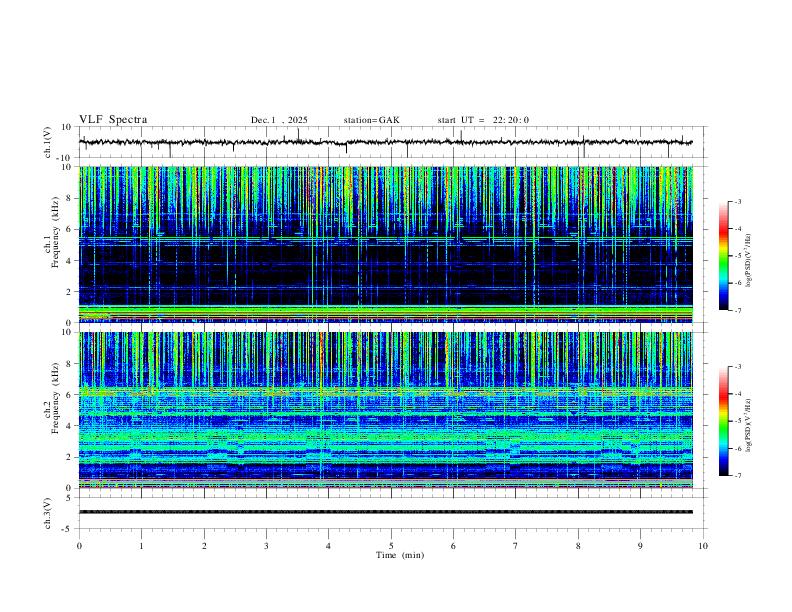Select the upper color bar log(PSD) label
Image resolution: width=792 pixels, height=612 pixels.
point(748,260)
